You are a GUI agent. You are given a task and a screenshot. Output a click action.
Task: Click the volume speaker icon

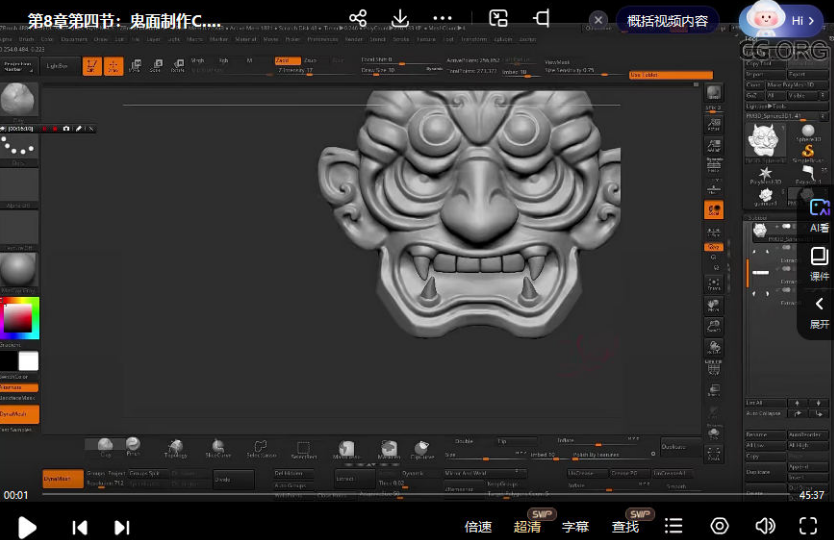[x=765, y=527]
